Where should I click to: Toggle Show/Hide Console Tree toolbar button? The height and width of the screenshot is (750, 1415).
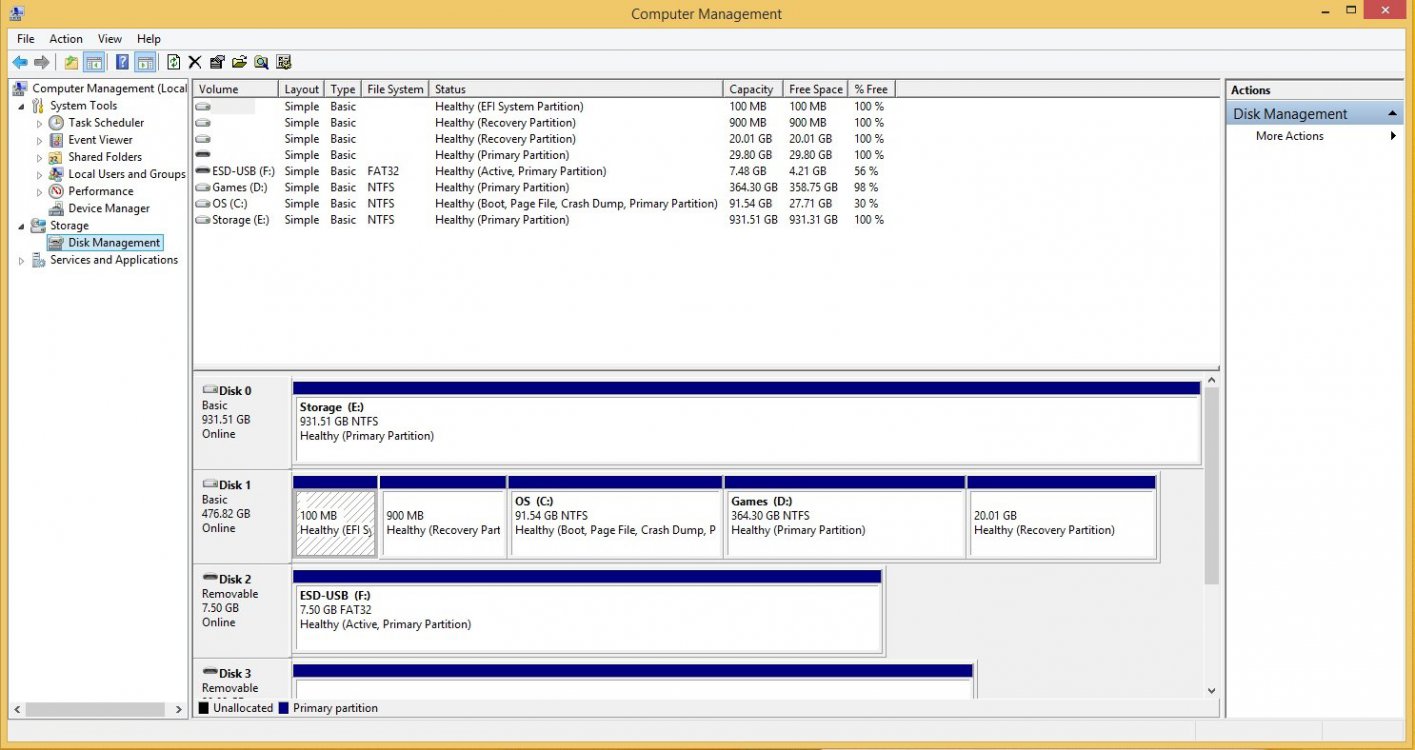(93, 62)
